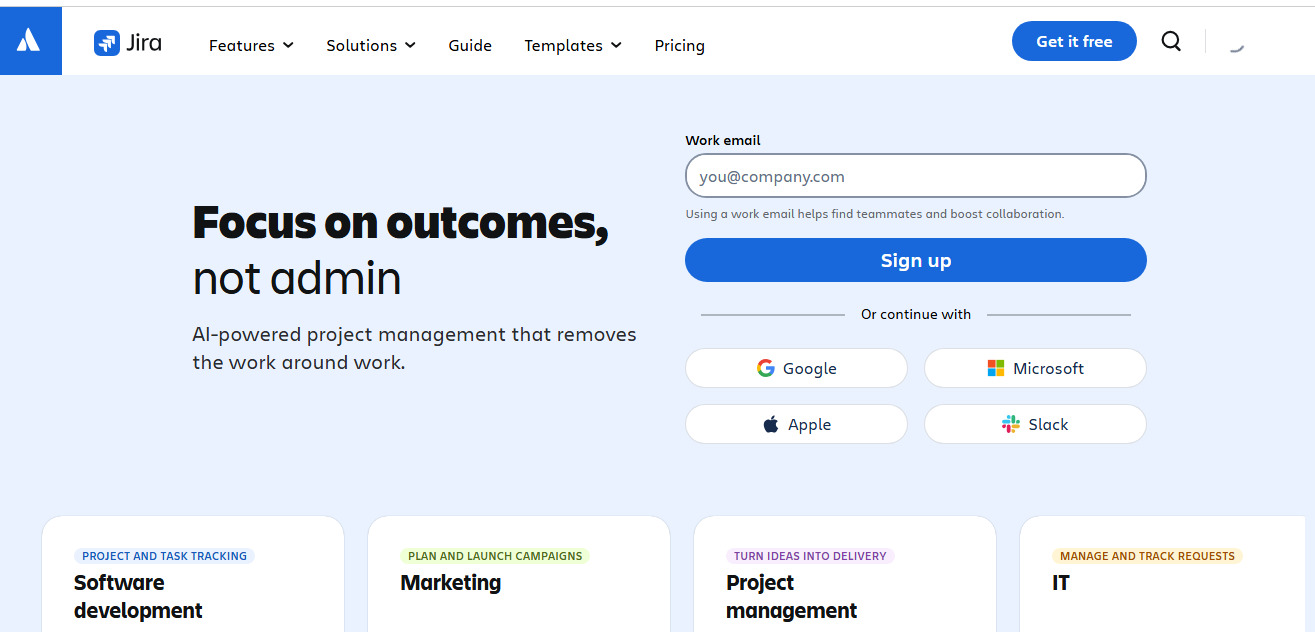Expand the Templates dropdown

tap(572, 45)
